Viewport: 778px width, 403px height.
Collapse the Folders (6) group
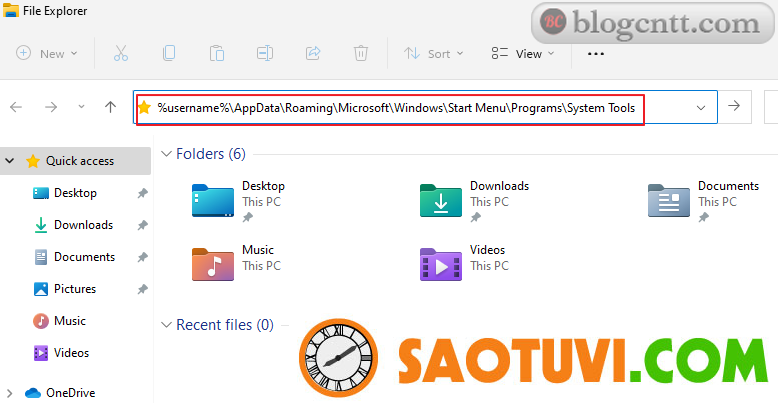[x=166, y=154]
